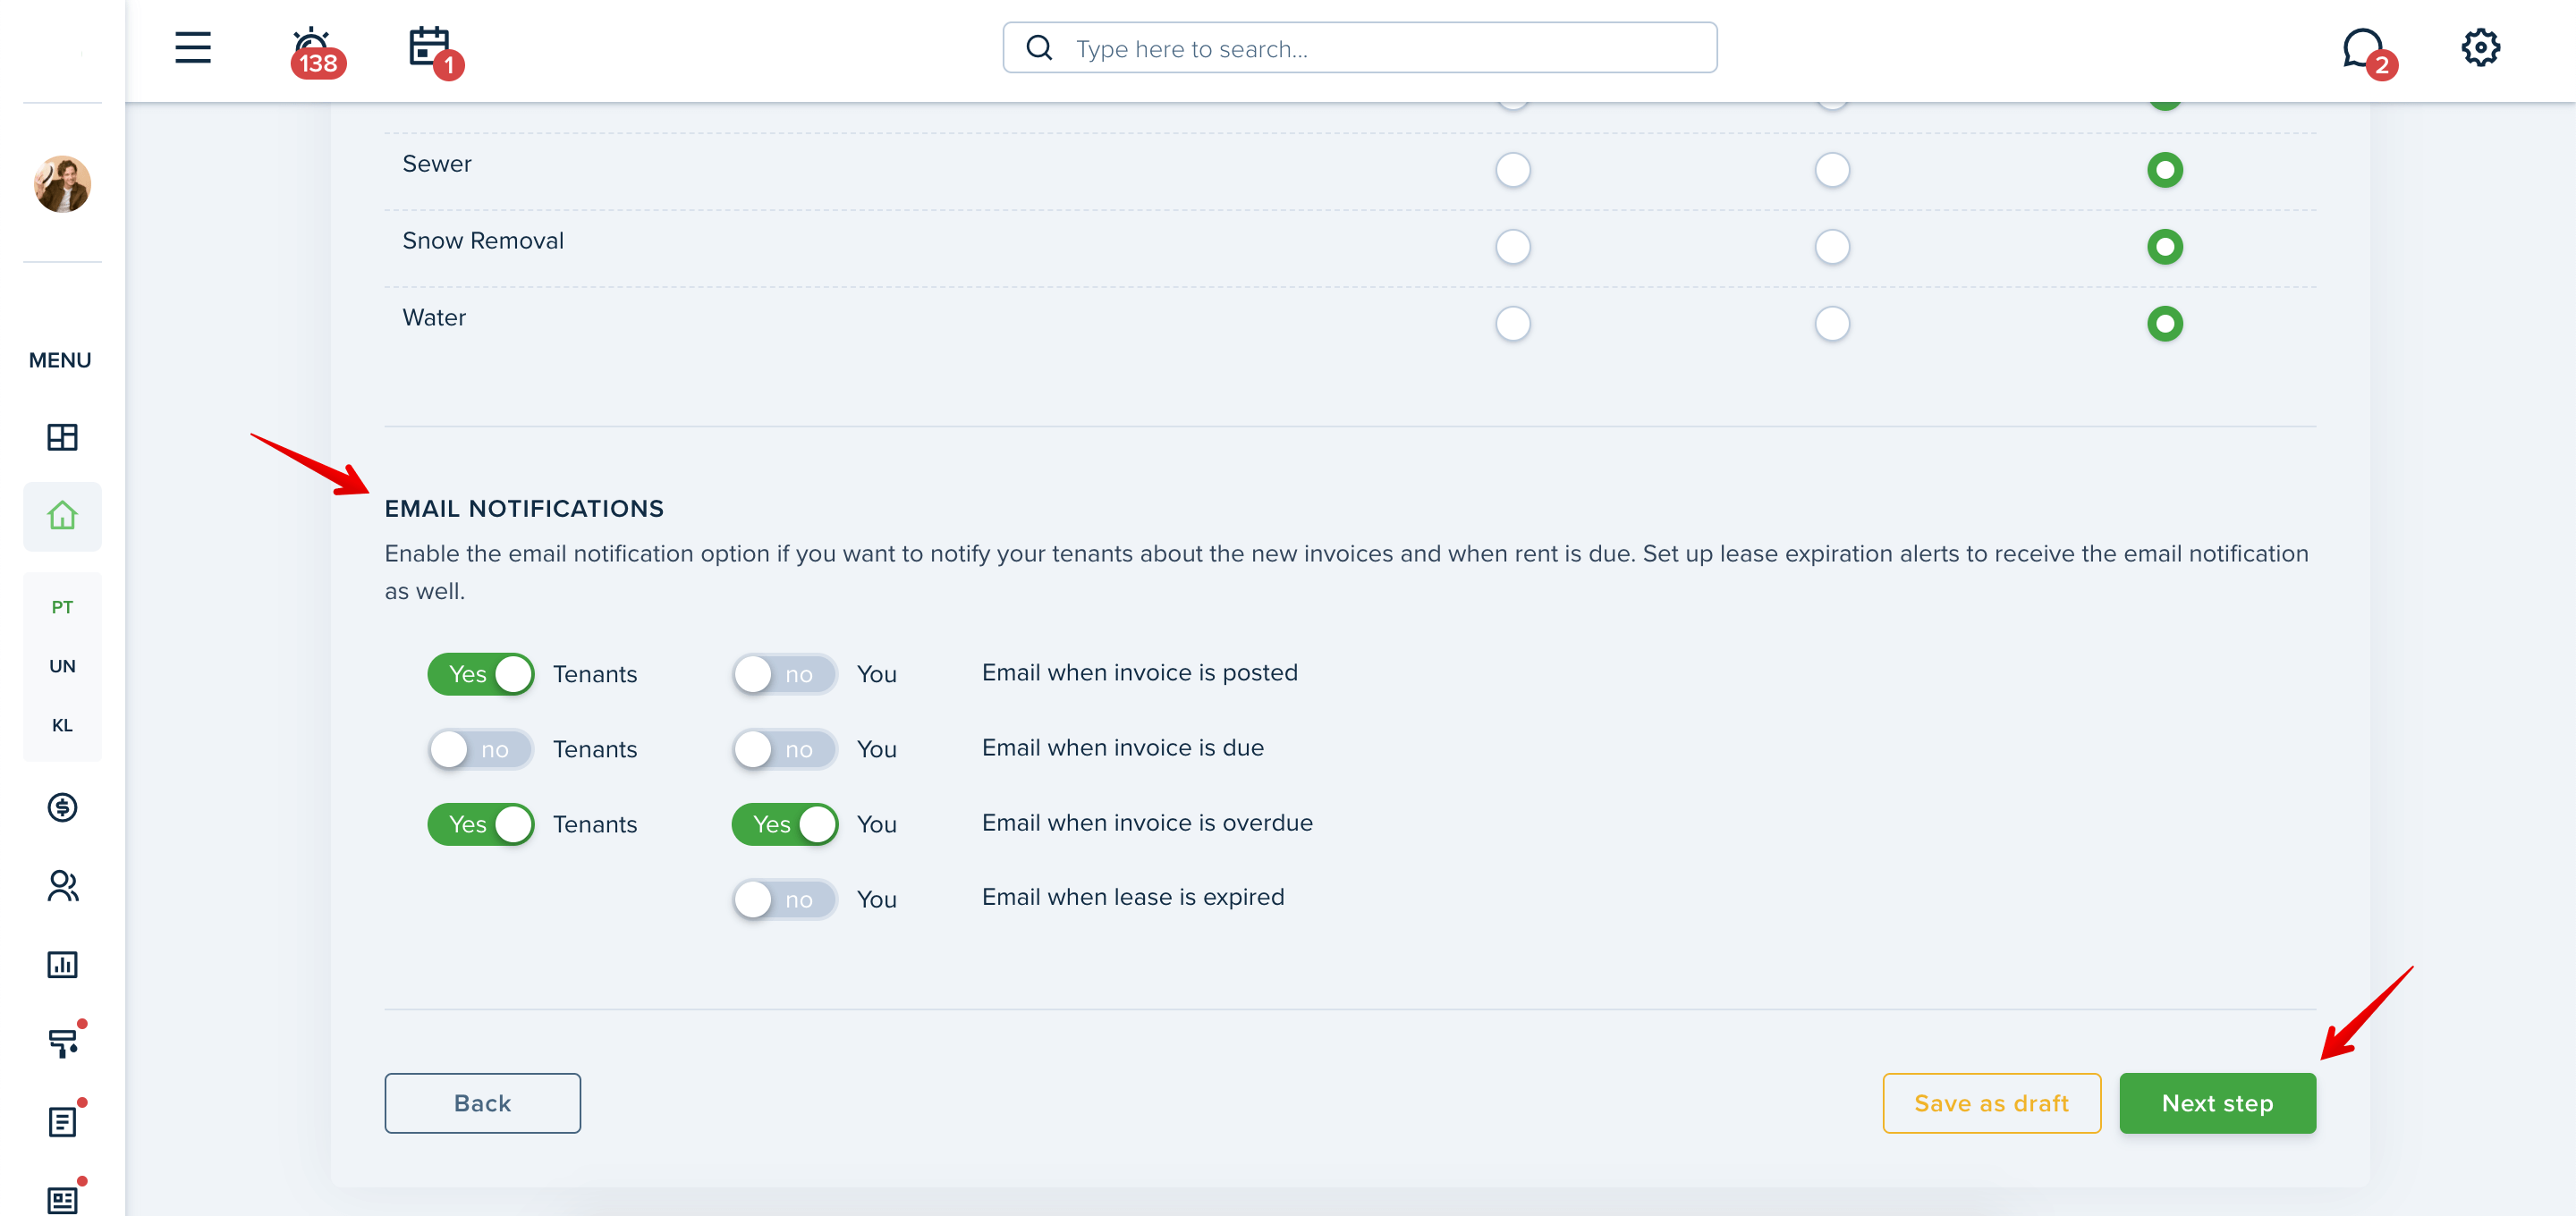Click 'Email when invoice is due' text
Viewport: 2576px width, 1216px height.
coord(1123,748)
